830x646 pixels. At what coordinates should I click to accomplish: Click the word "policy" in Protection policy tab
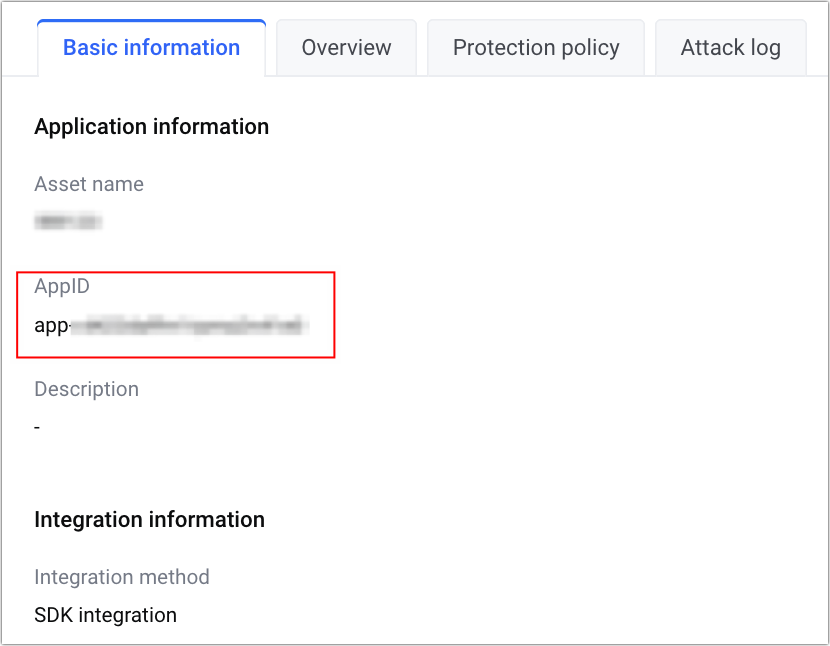coord(588,48)
